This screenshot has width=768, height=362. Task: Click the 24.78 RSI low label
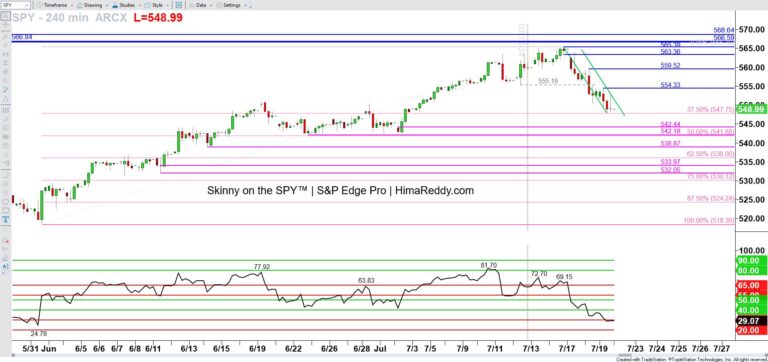click(x=39, y=334)
